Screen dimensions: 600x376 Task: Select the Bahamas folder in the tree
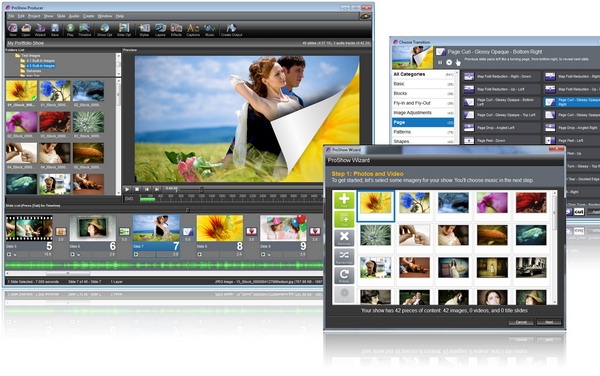click(34, 71)
